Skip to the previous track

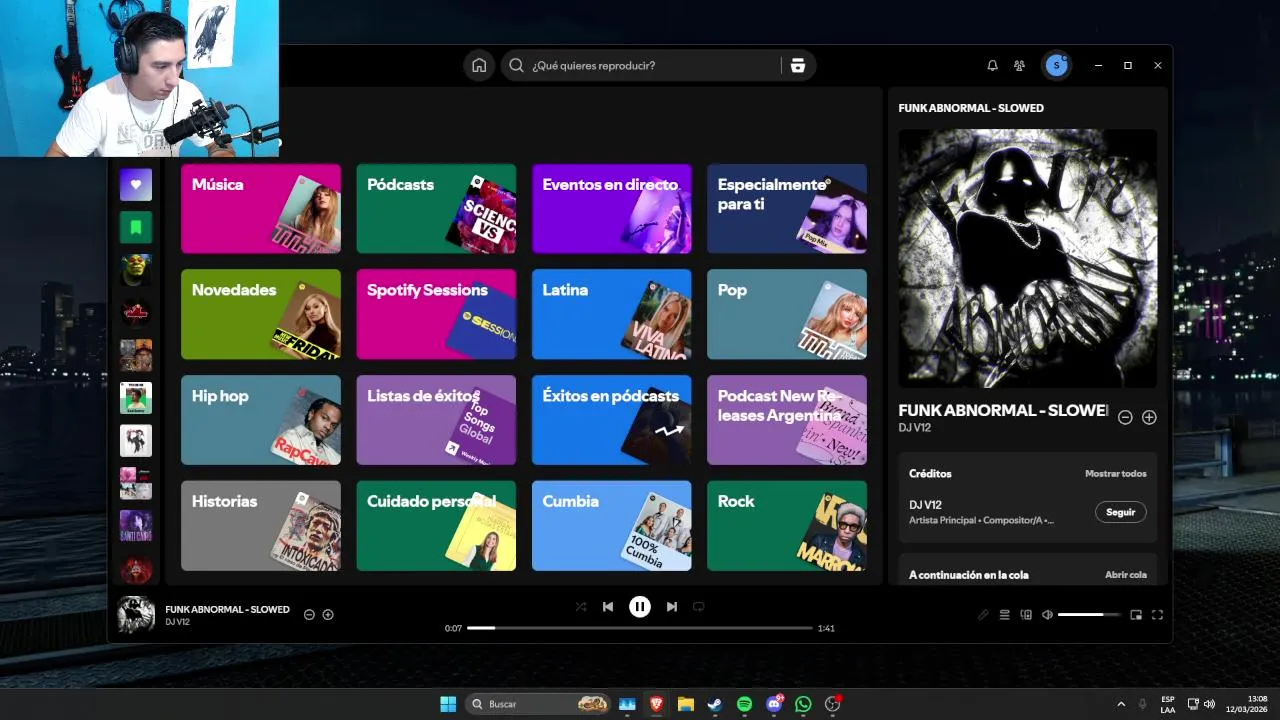608,606
